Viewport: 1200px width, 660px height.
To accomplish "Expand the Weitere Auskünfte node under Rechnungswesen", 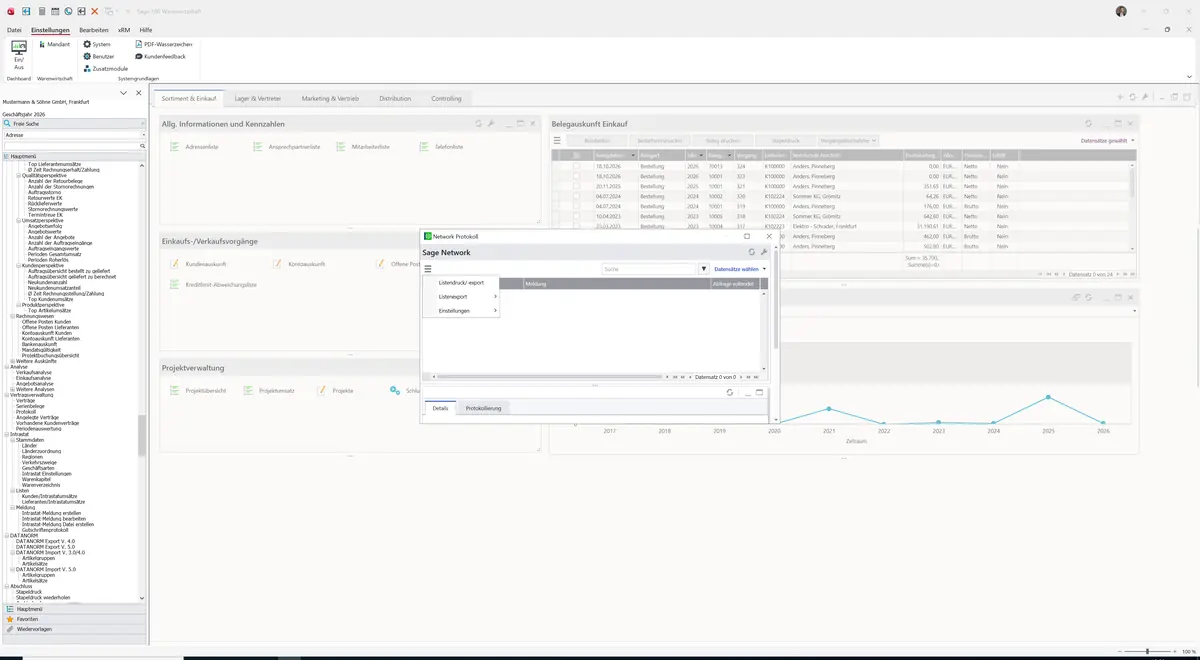I will [x=12, y=360].
